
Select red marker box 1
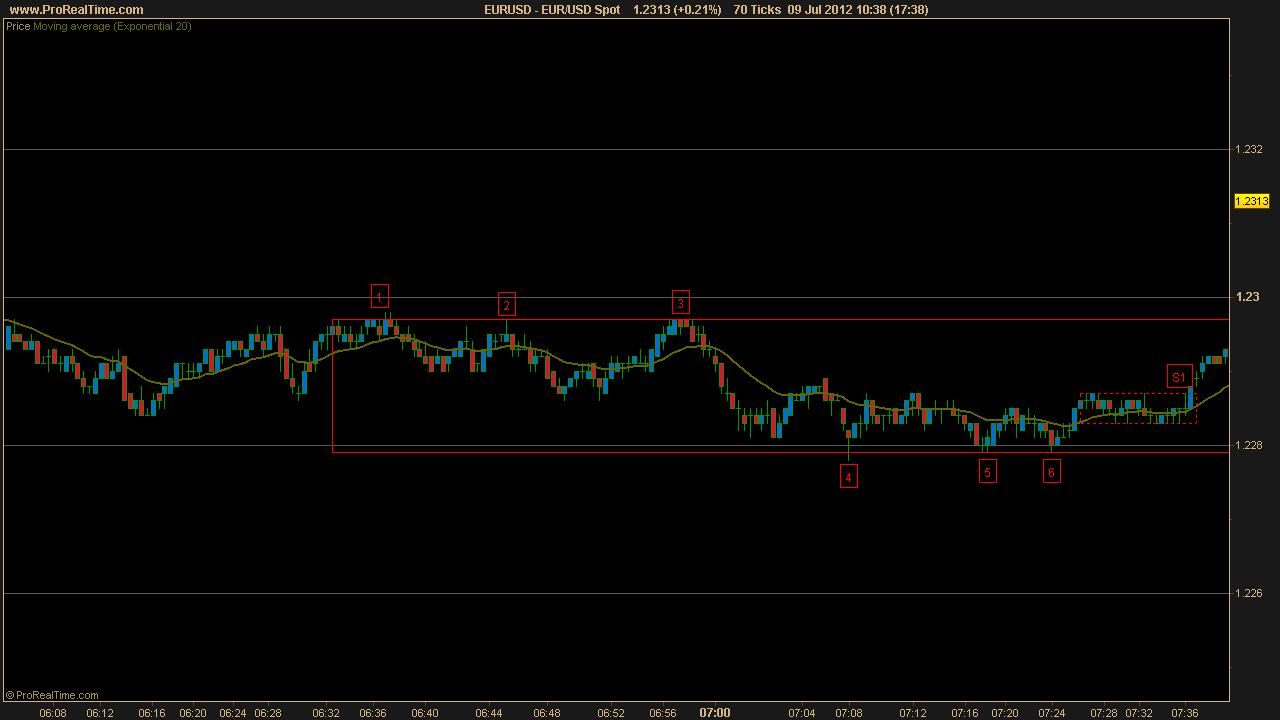[x=379, y=296]
